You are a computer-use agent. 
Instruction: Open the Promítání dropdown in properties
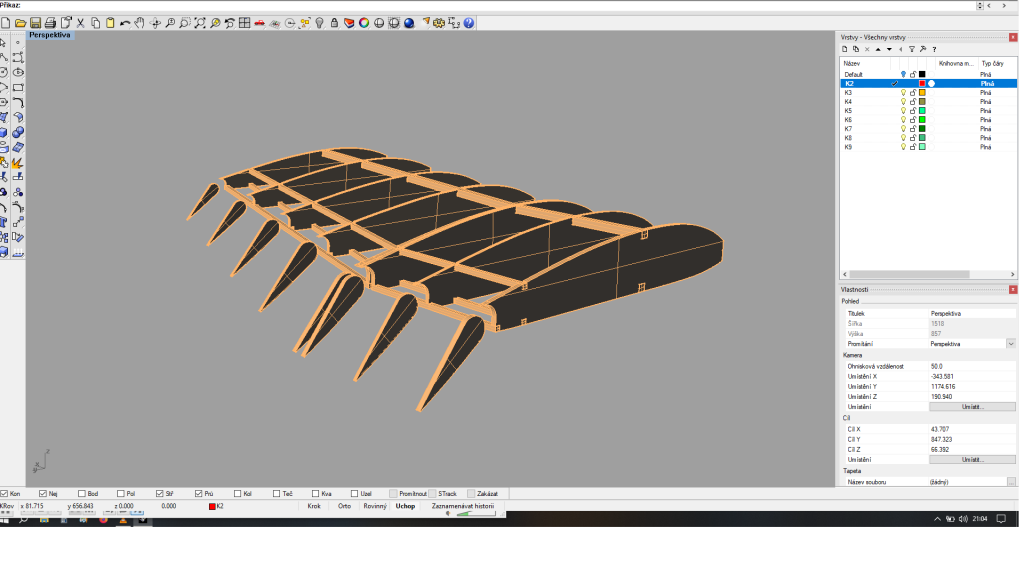pyautogui.click(x=1011, y=343)
